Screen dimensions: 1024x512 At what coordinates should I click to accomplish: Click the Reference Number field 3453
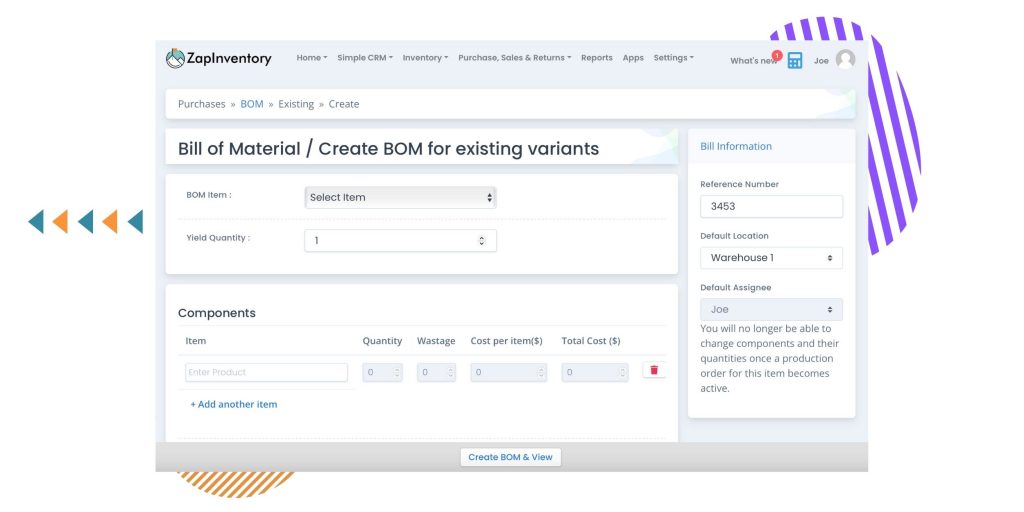point(771,206)
